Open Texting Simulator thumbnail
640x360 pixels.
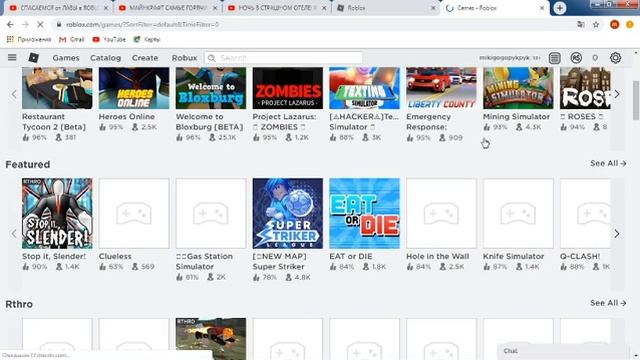(x=364, y=88)
